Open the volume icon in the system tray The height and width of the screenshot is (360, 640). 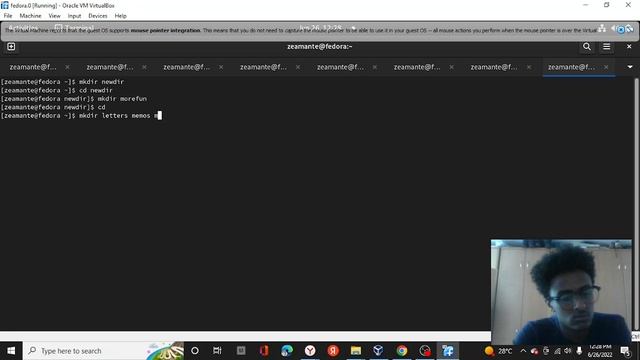tap(568, 351)
